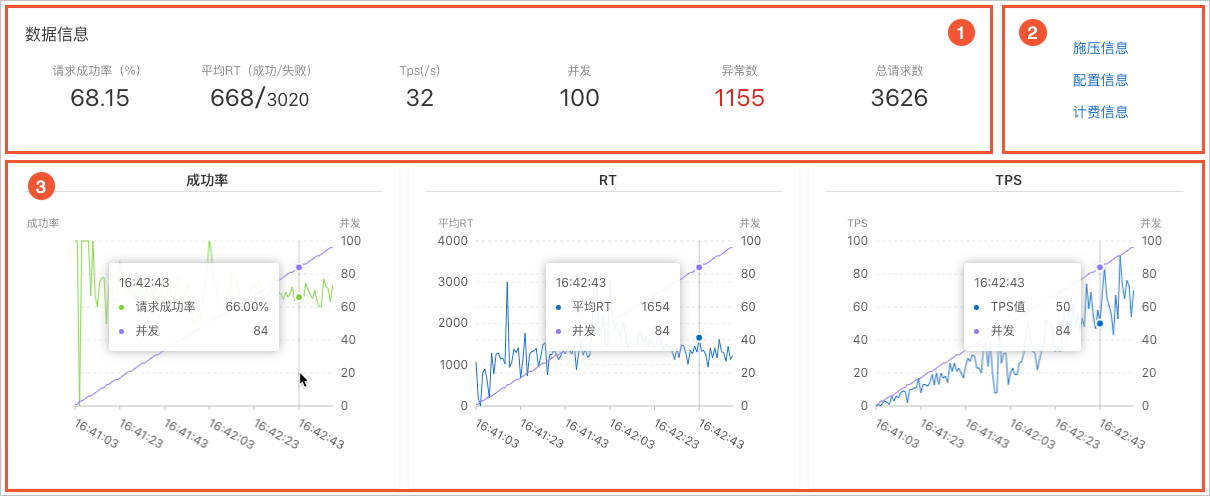Click the orange badge numbered 3
This screenshot has width=1210, height=496.
(x=40, y=186)
